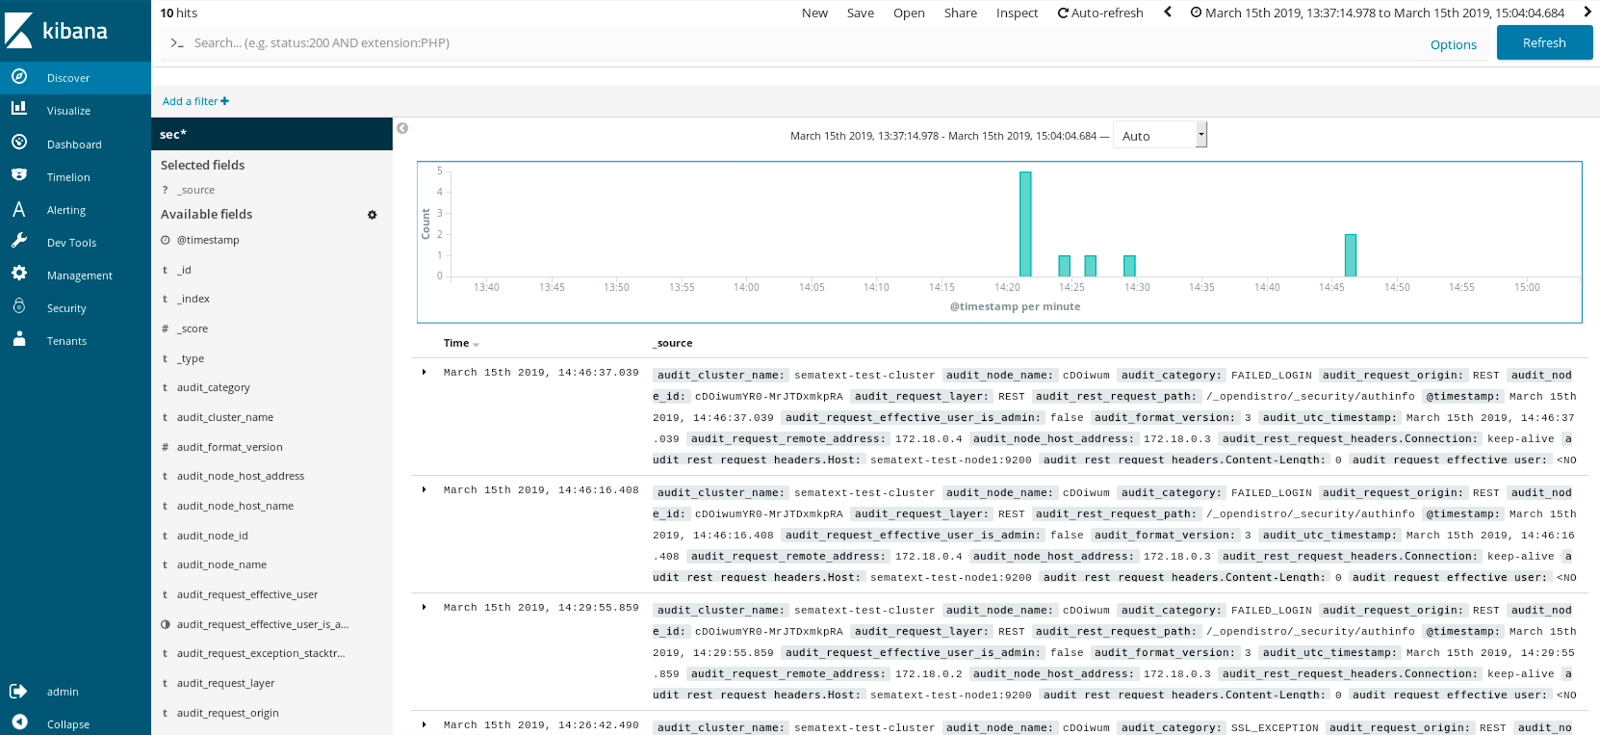Click the tallest histogram bar near 14:20
The height and width of the screenshot is (735, 1600).
(1025, 224)
